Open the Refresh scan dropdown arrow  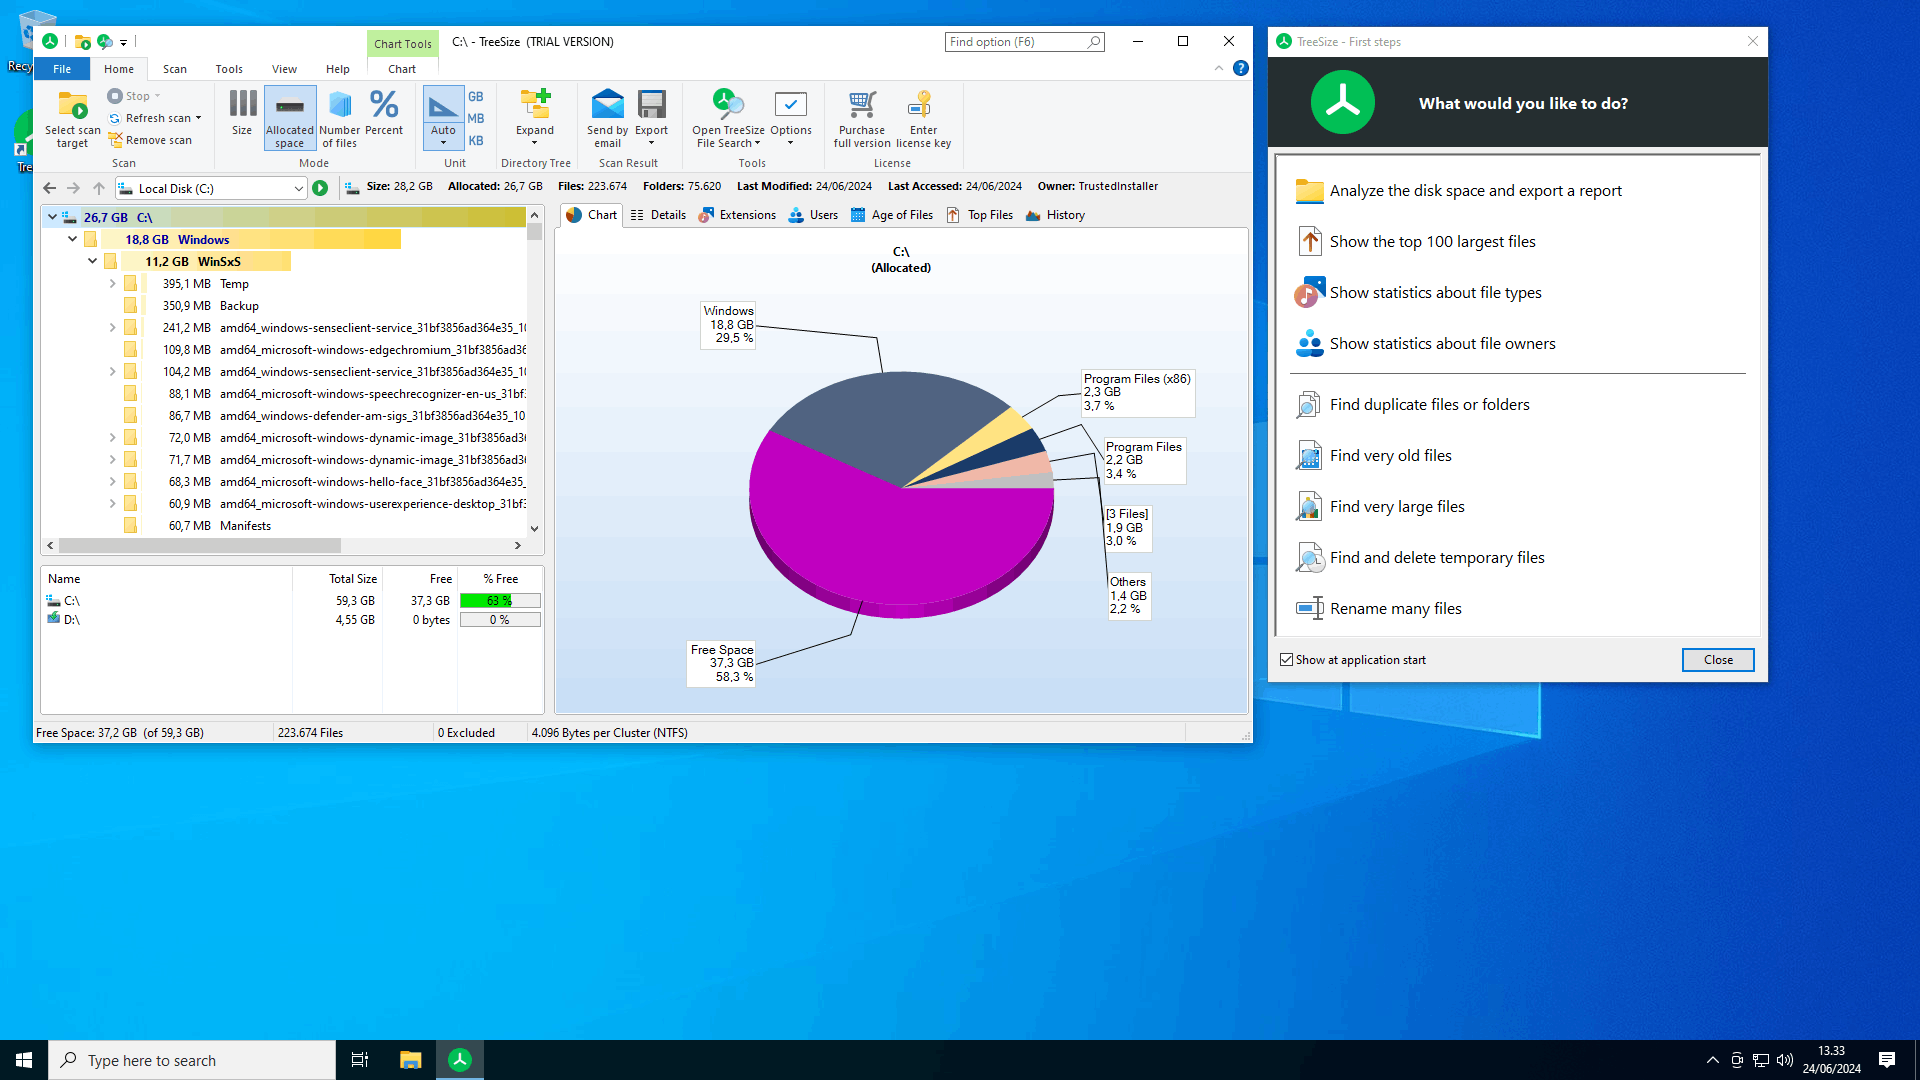(199, 118)
